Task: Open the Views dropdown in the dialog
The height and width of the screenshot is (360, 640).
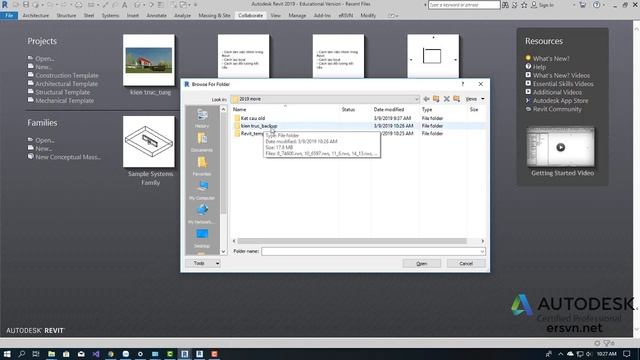Action: tap(475, 99)
